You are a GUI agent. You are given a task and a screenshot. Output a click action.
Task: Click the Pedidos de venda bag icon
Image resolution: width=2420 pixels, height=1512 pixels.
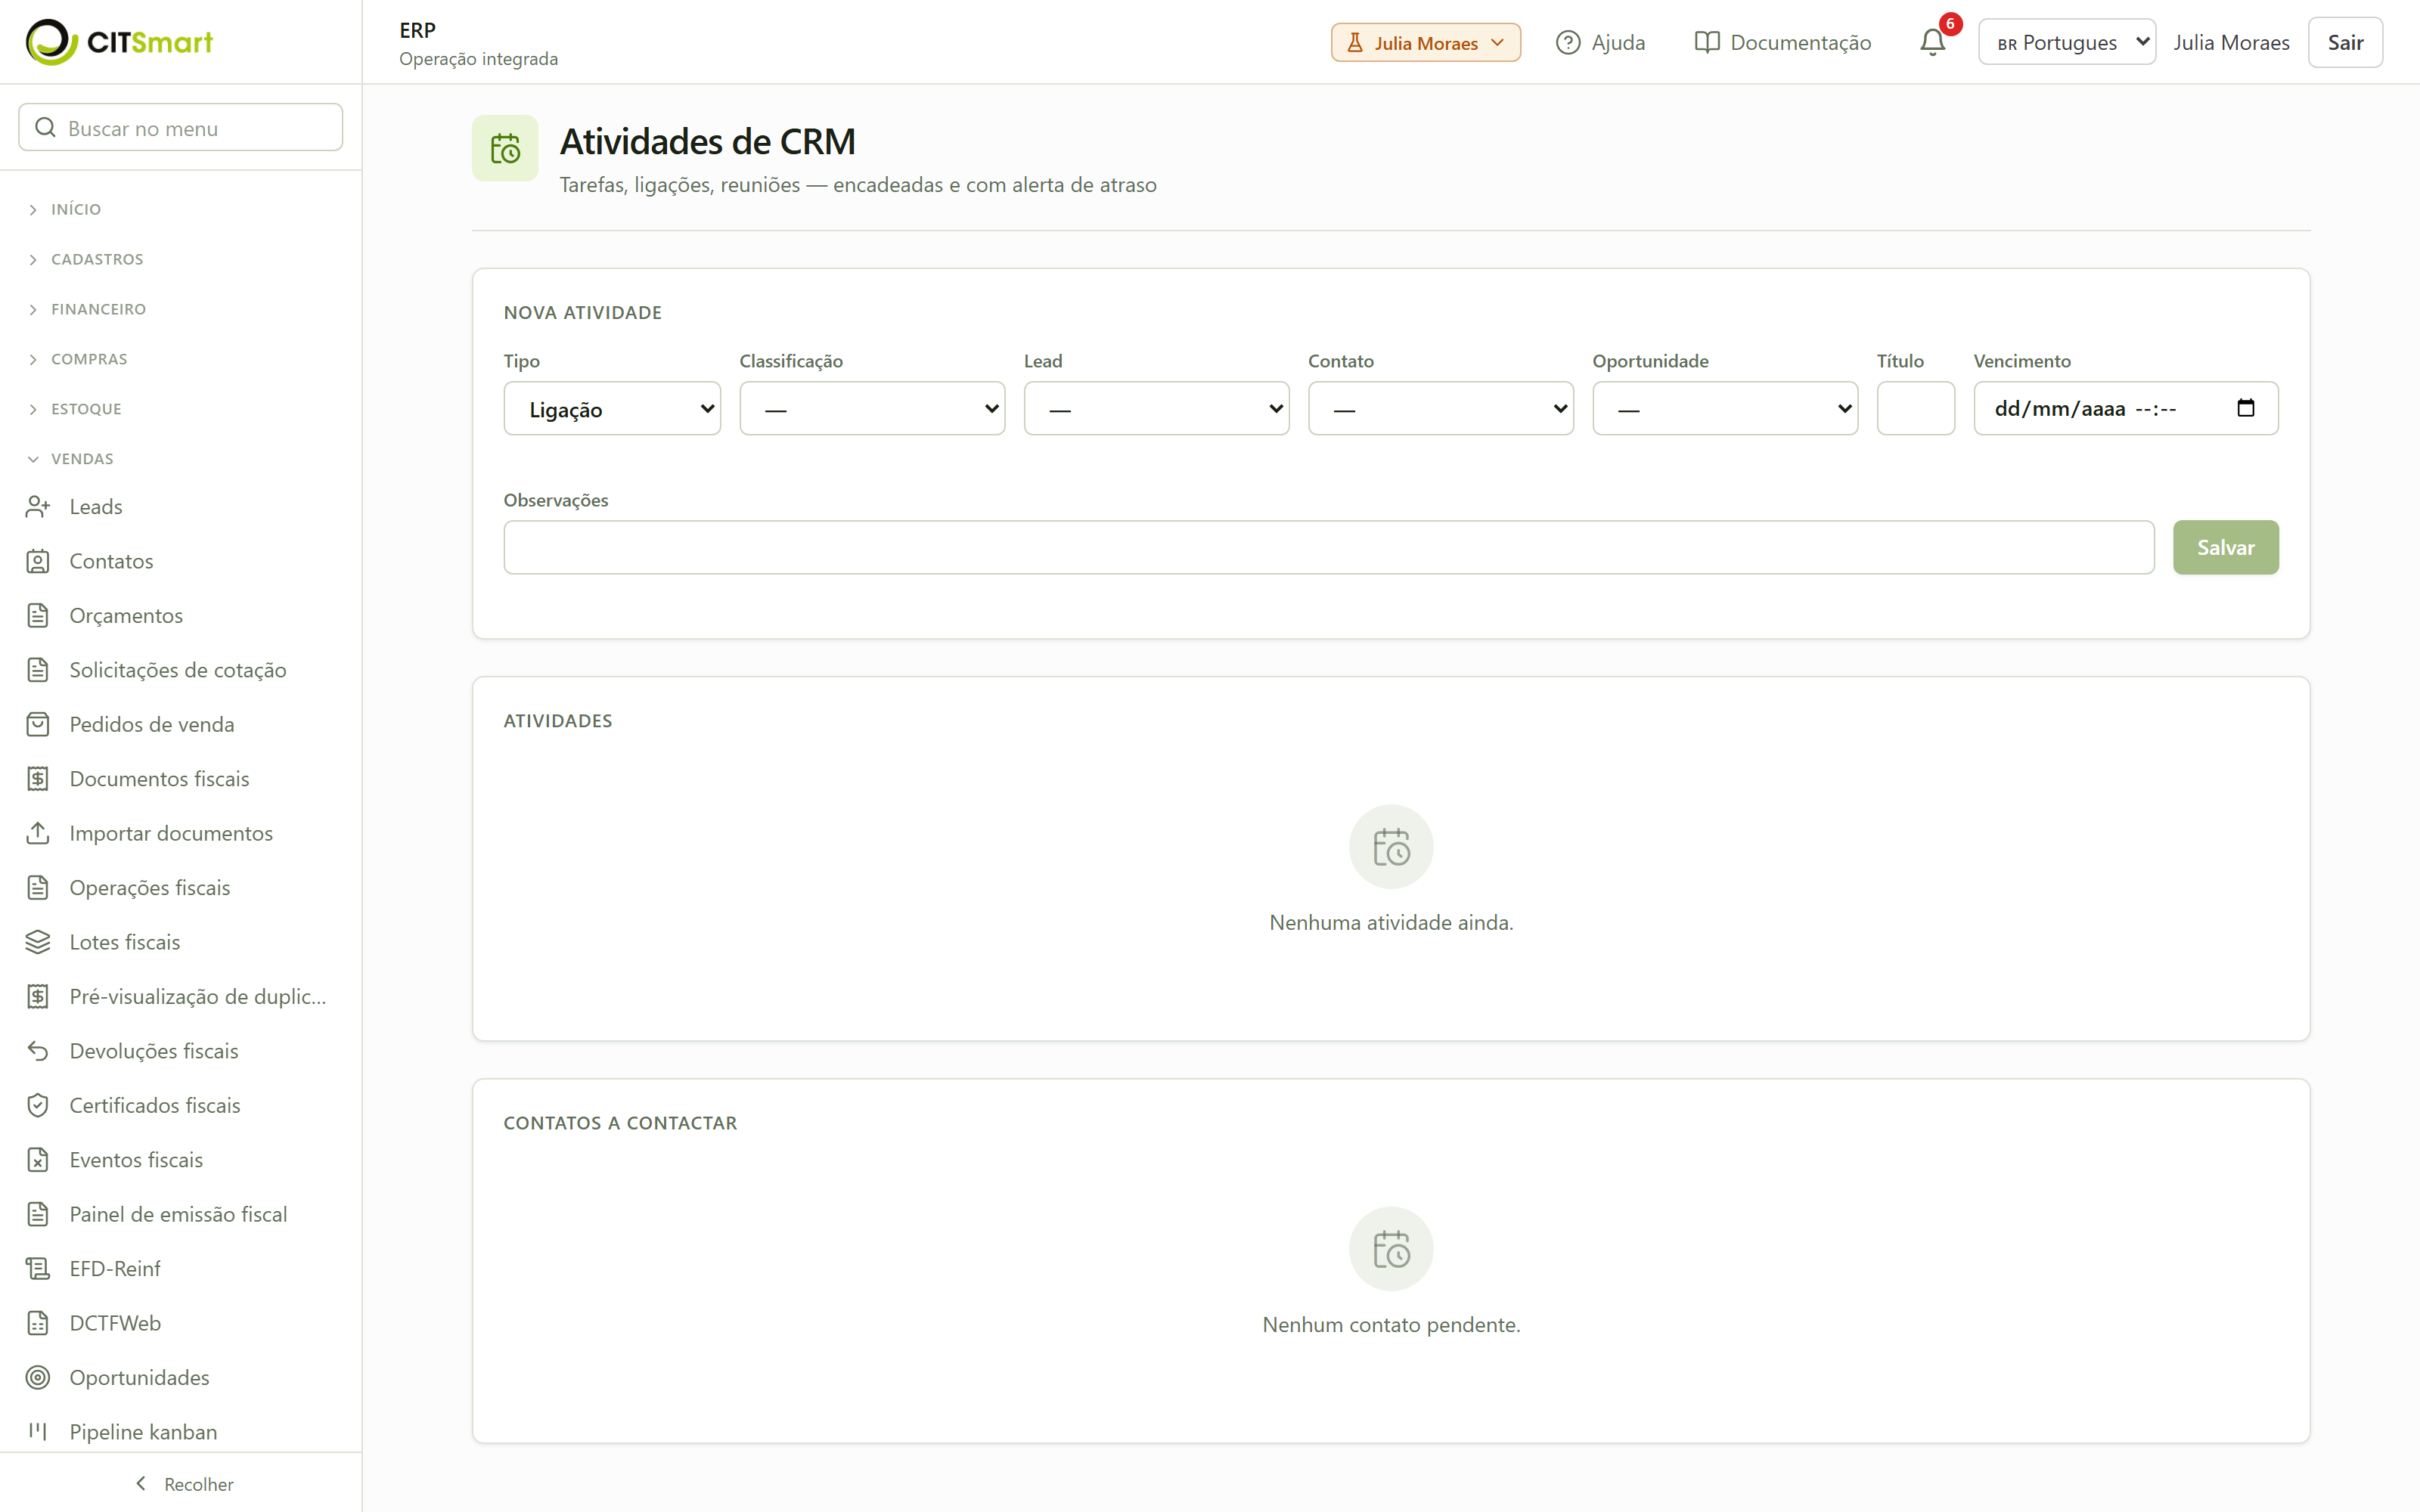[x=38, y=725]
